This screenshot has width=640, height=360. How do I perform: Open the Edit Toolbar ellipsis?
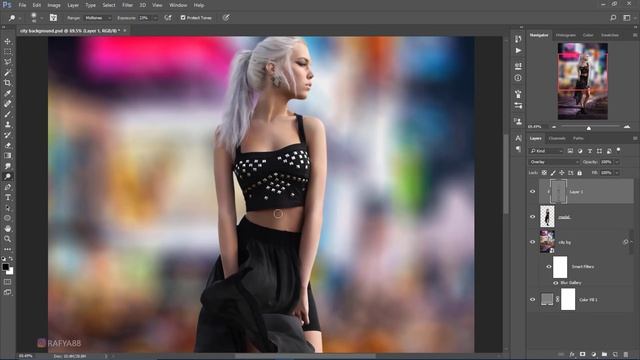(7, 249)
